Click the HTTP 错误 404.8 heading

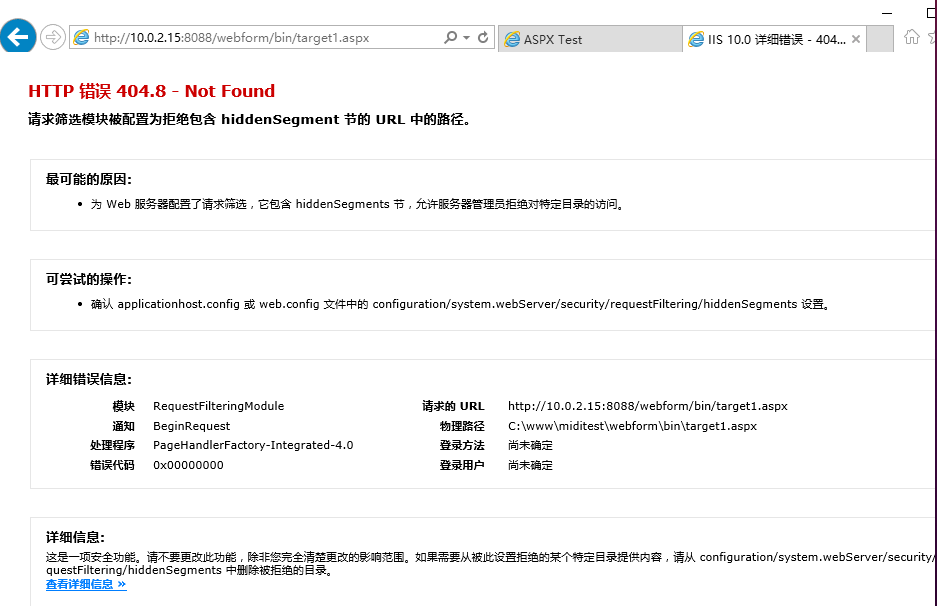(x=151, y=91)
